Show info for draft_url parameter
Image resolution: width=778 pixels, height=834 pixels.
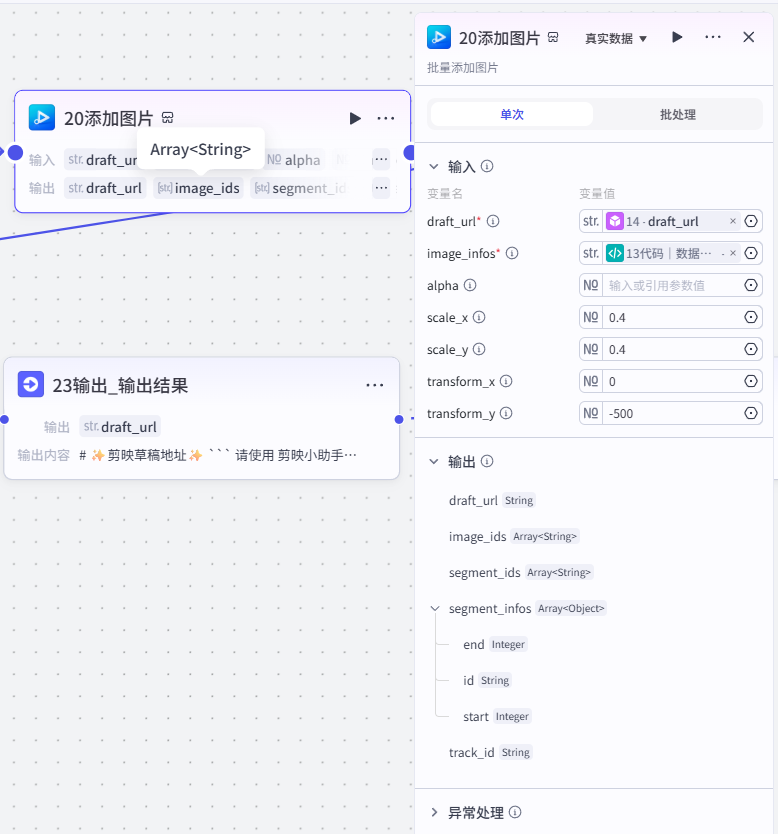click(493, 221)
